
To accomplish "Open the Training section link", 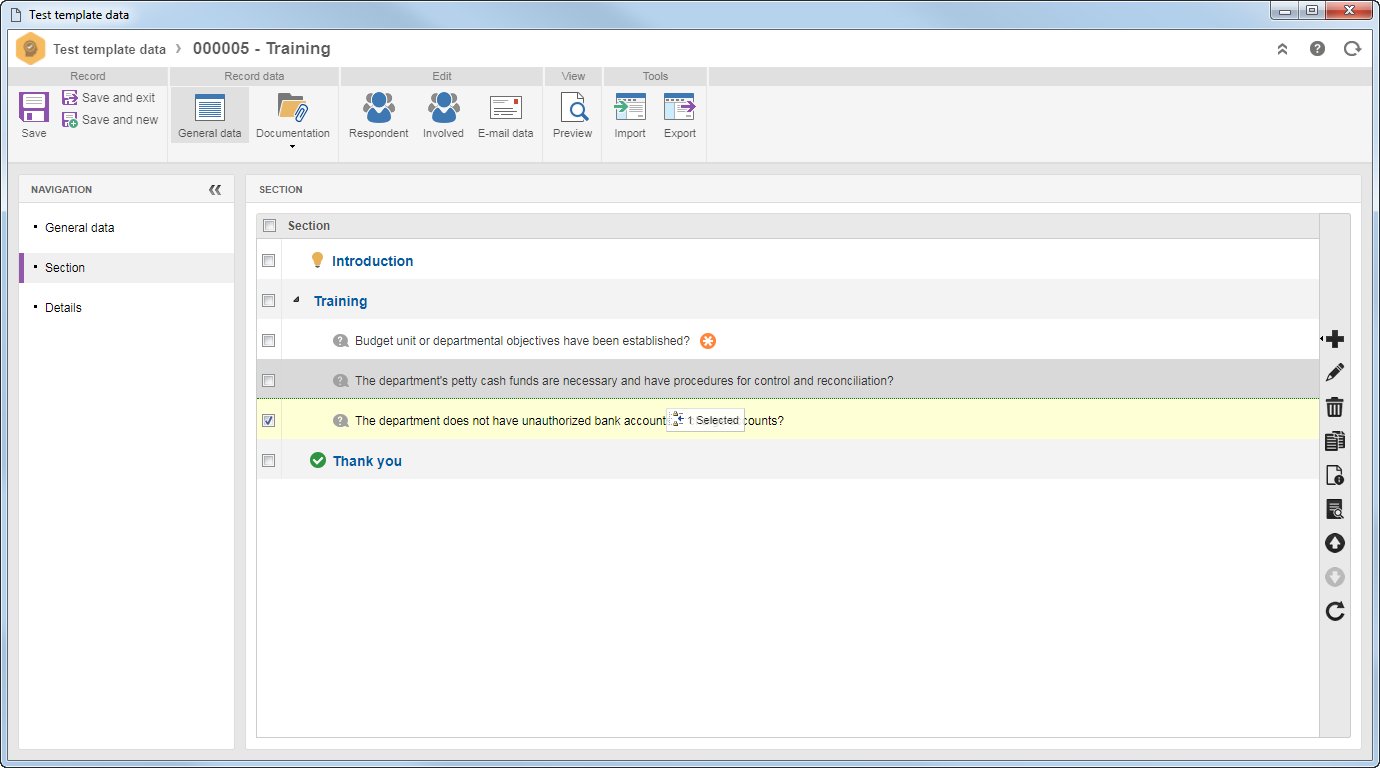I will coord(340,301).
